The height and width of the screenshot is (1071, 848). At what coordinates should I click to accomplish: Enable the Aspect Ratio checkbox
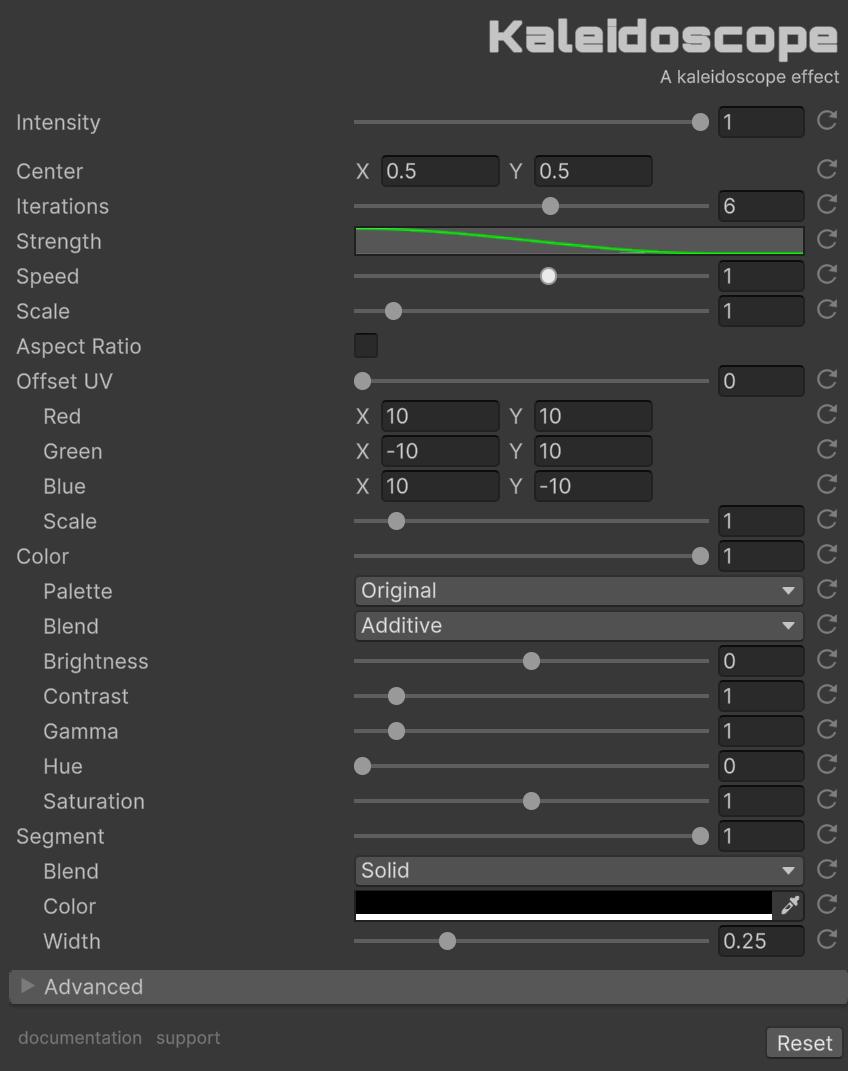point(366,346)
